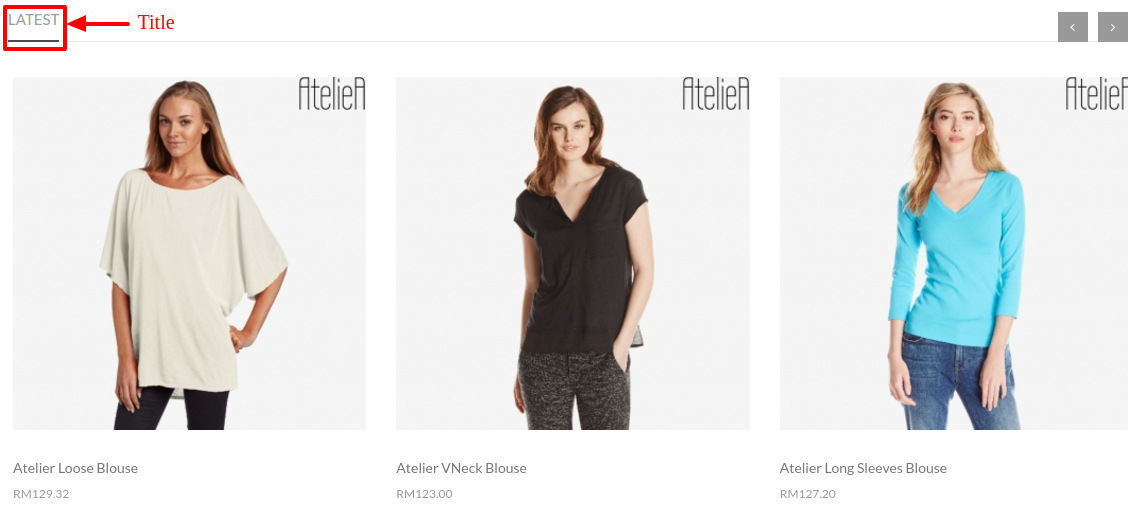Click the cream loose blouse product photo
The width and height of the screenshot is (1140, 509).
[189, 254]
